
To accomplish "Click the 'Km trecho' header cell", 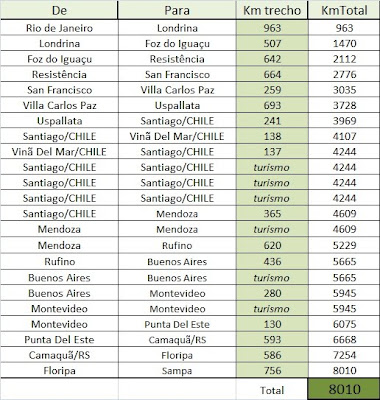I will (272, 10).
